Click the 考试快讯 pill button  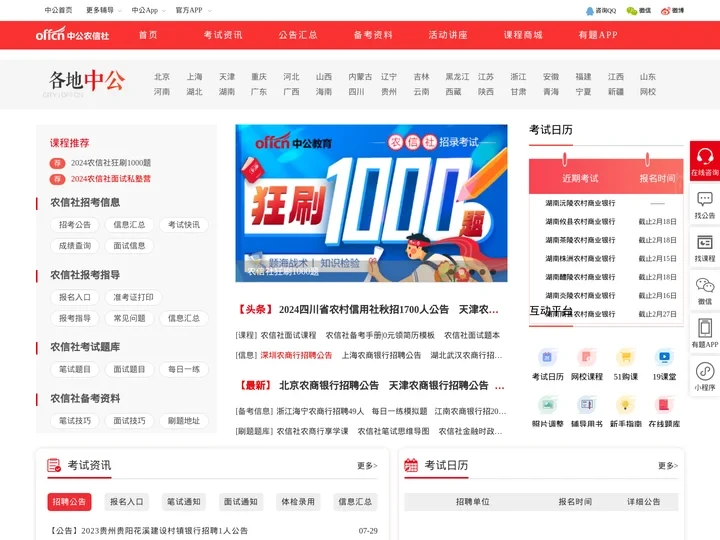184,225
